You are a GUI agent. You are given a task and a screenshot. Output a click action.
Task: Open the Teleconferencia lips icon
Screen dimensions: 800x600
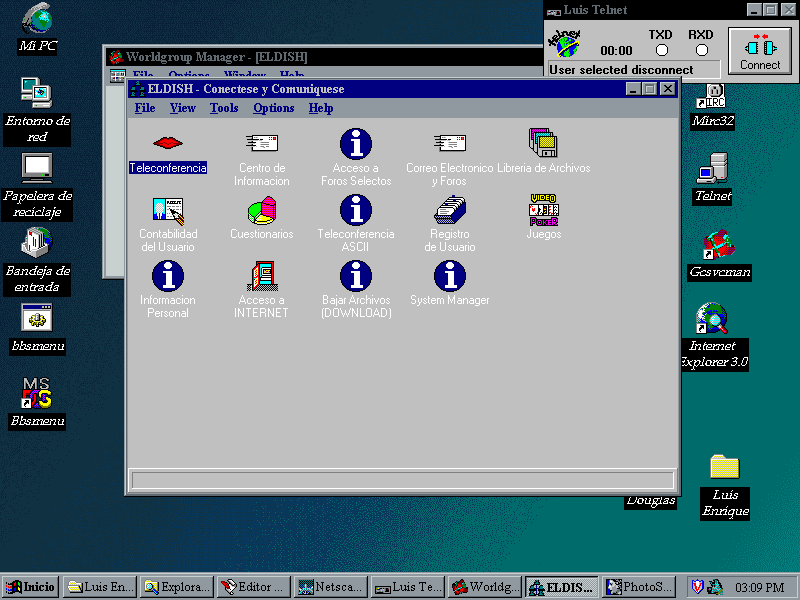(168, 143)
